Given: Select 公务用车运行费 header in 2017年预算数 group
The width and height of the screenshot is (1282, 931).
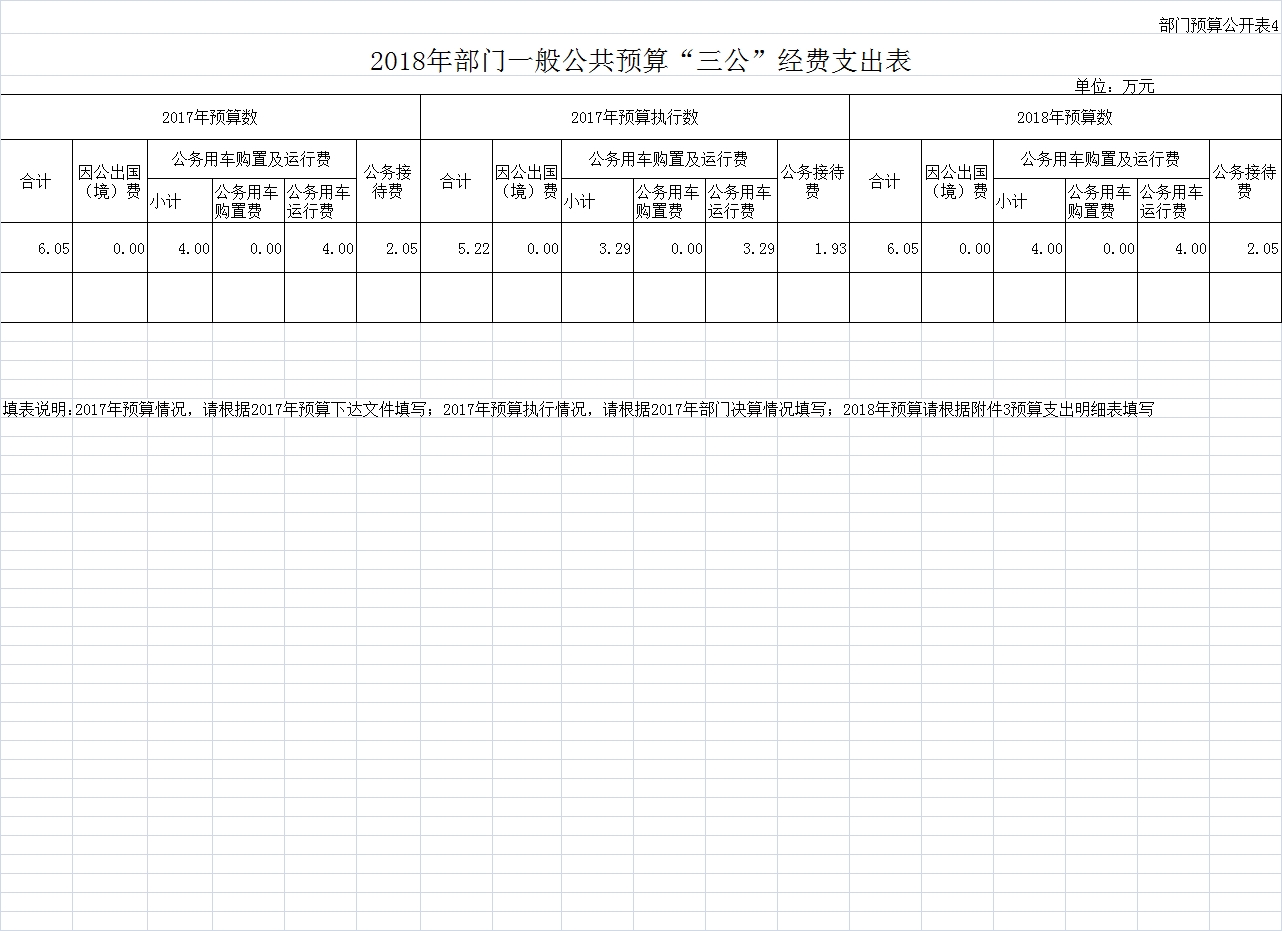Looking at the screenshot, I should click(320, 201).
